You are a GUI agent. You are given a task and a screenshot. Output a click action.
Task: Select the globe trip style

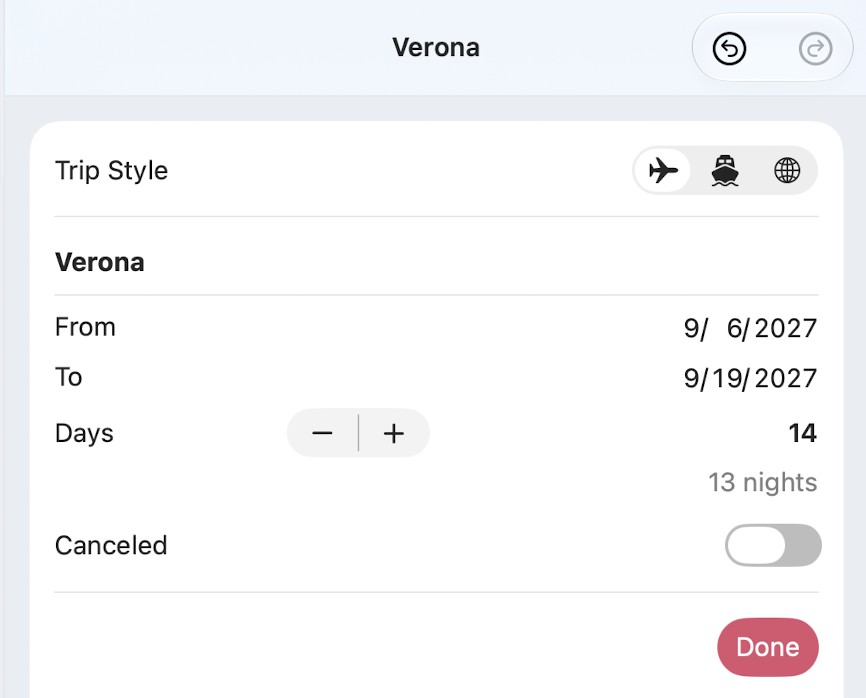[x=786, y=170]
